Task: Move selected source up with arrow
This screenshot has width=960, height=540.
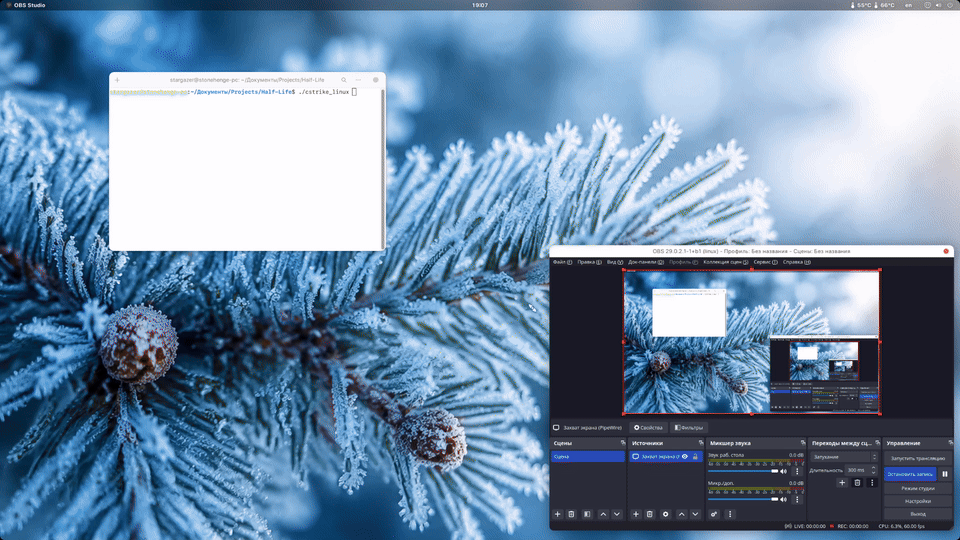Action: point(681,514)
